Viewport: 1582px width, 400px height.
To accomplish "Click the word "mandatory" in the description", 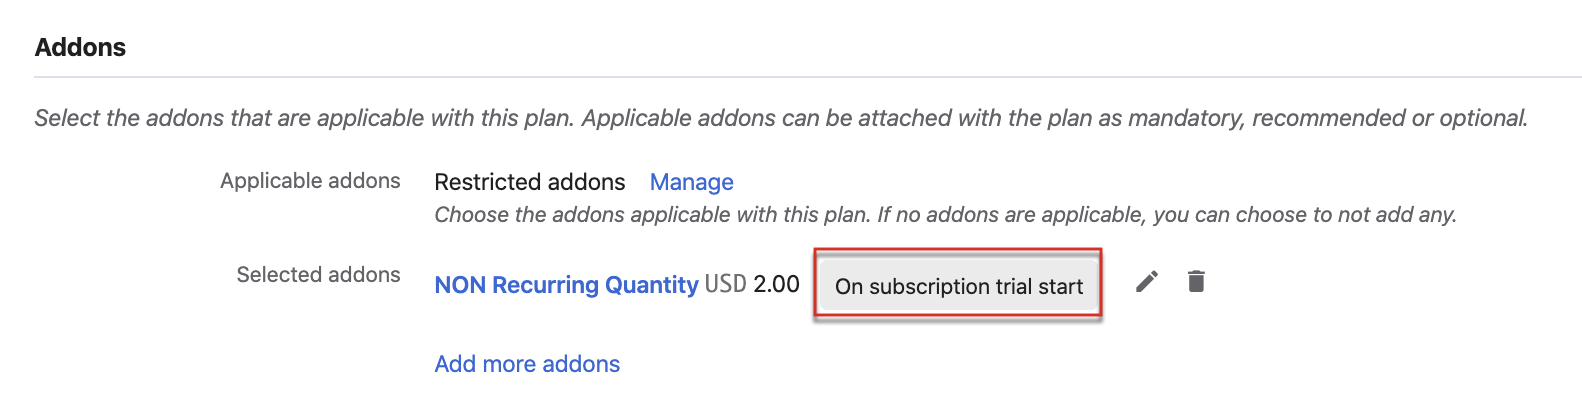I will click(x=1183, y=118).
